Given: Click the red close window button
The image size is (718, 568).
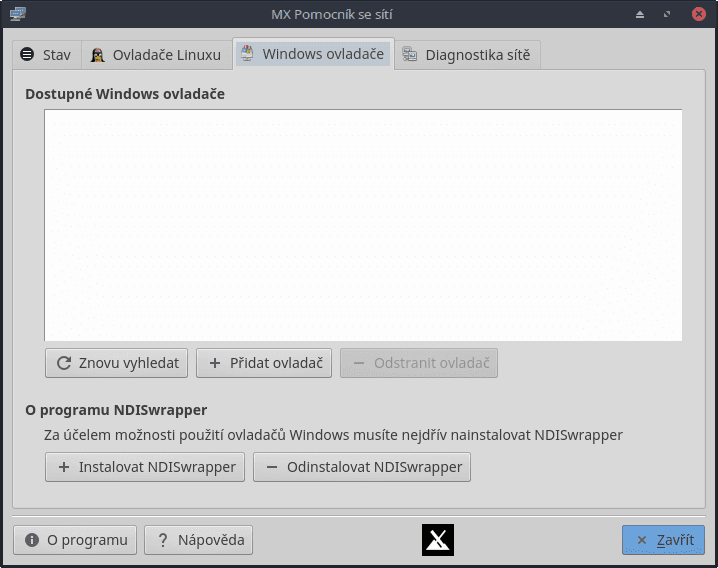Looking at the screenshot, I should (x=699, y=14).
